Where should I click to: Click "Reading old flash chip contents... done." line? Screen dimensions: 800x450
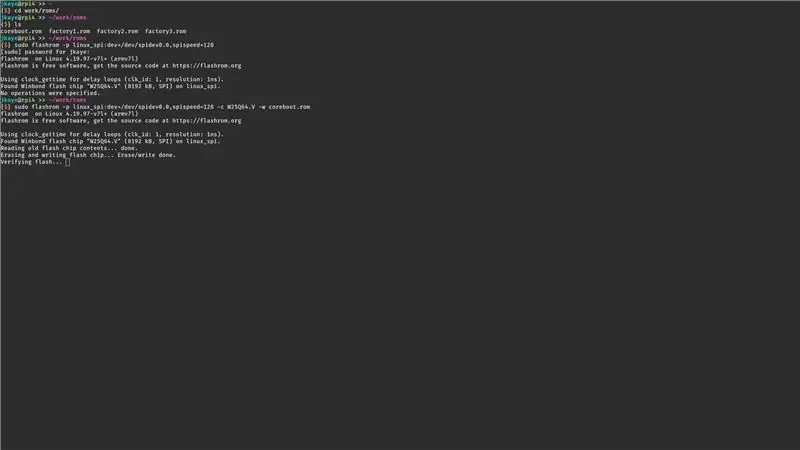[x=69, y=148]
